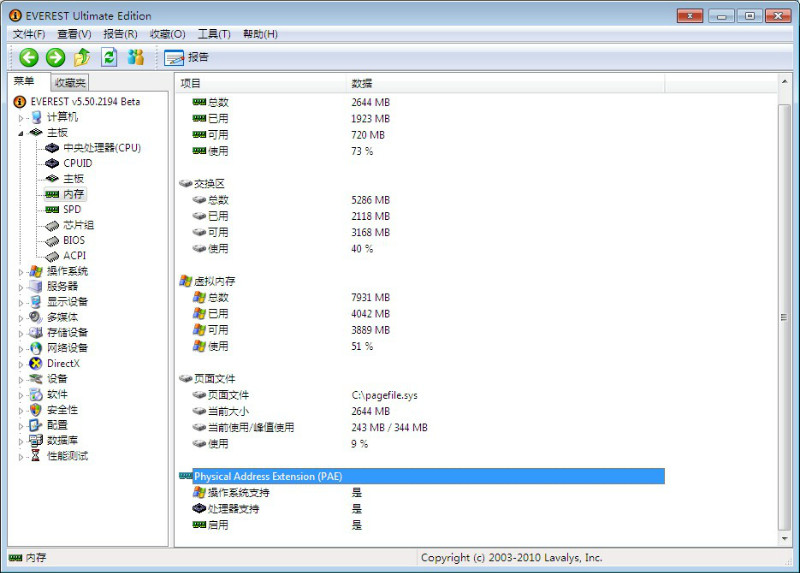Select the 主板 sub-item under 主板
This screenshot has width=800, height=573.
tap(73, 179)
